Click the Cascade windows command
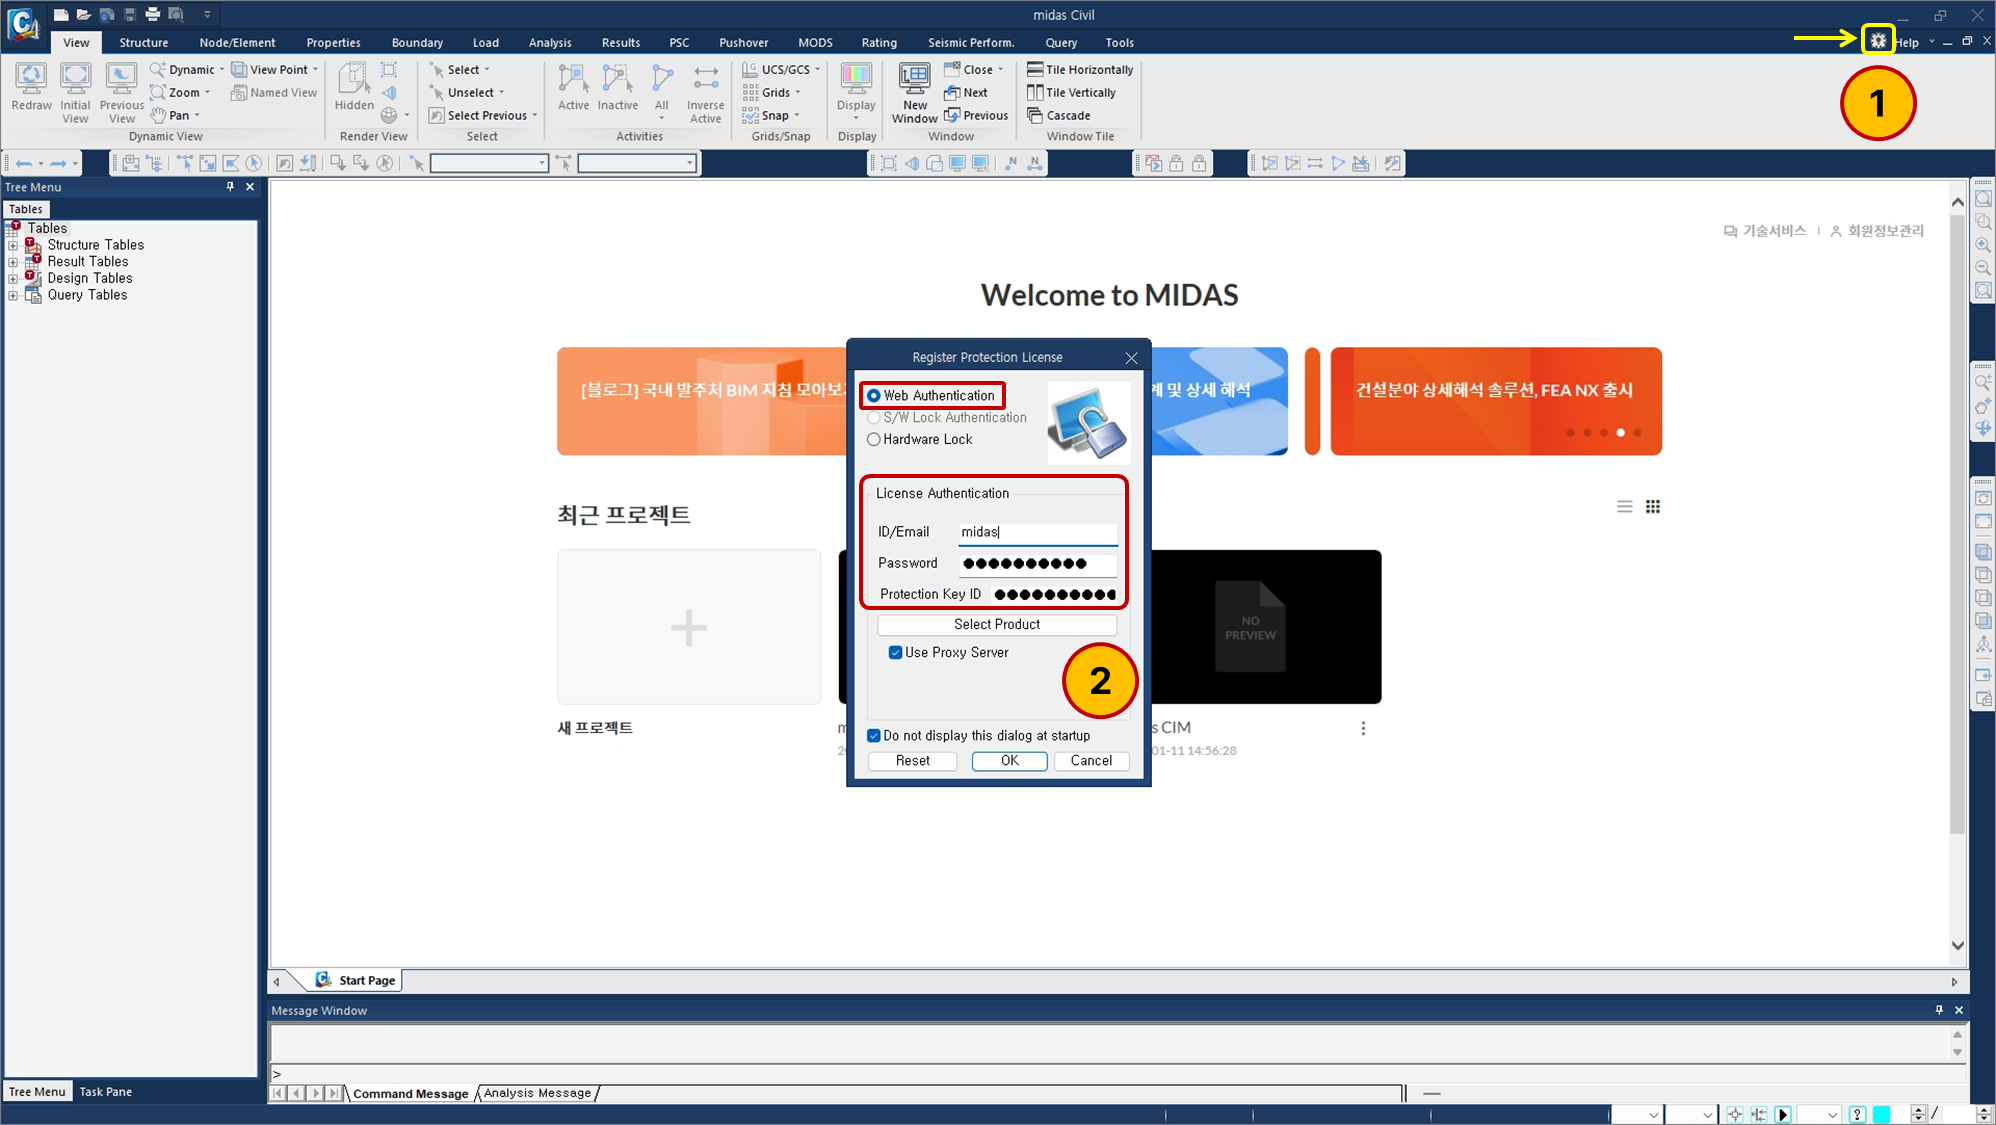Image resolution: width=1996 pixels, height=1125 pixels. point(1059,116)
